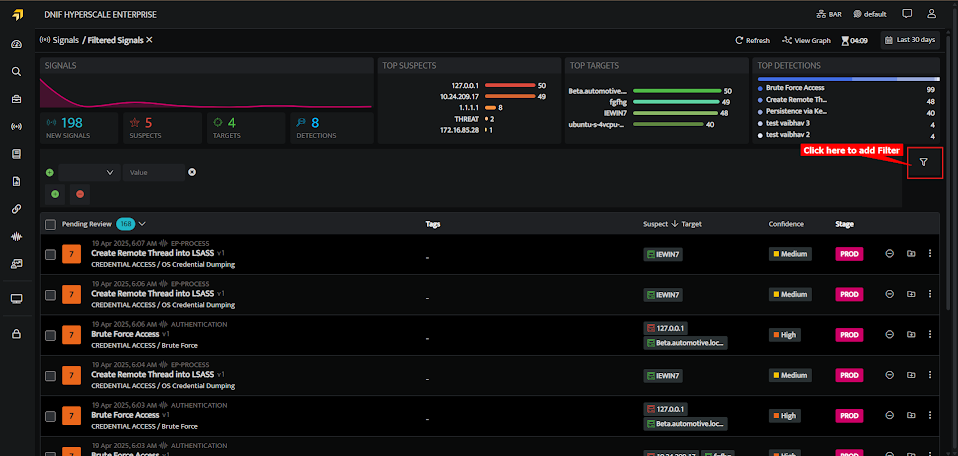Click the fgfhg green bar in Top Targets
This screenshot has width=958, height=456.
676,102
